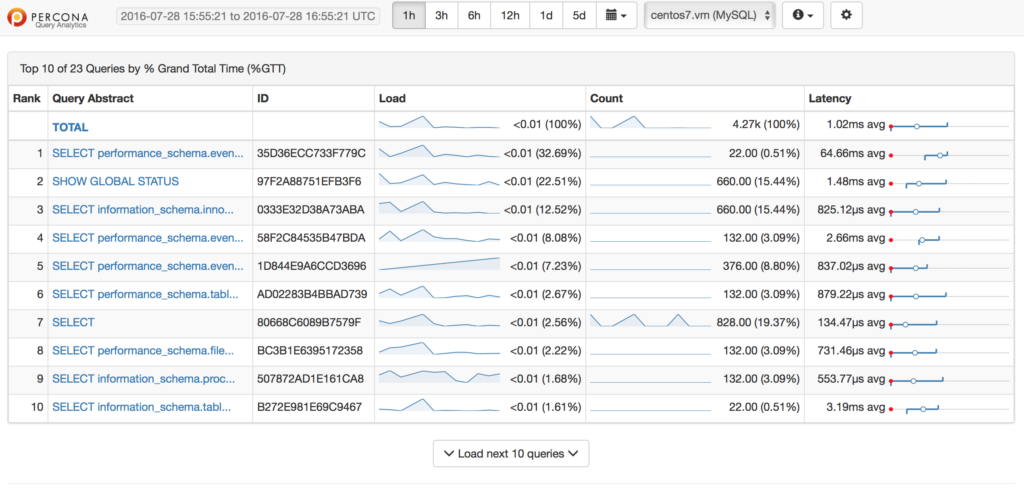The image size is (1024, 493).
Task: Click the Latency column header
Action: (x=830, y=99)
